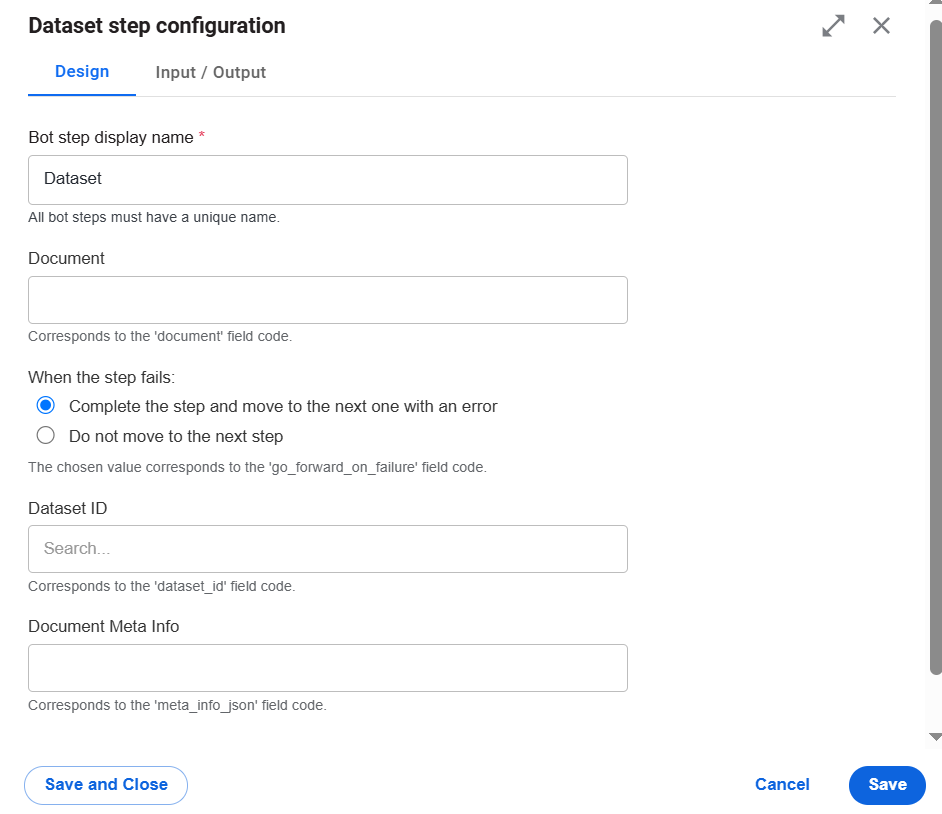This screenshot has width=942, height=814.
Task: Click into the Document input field
Action: coord(328,300)
